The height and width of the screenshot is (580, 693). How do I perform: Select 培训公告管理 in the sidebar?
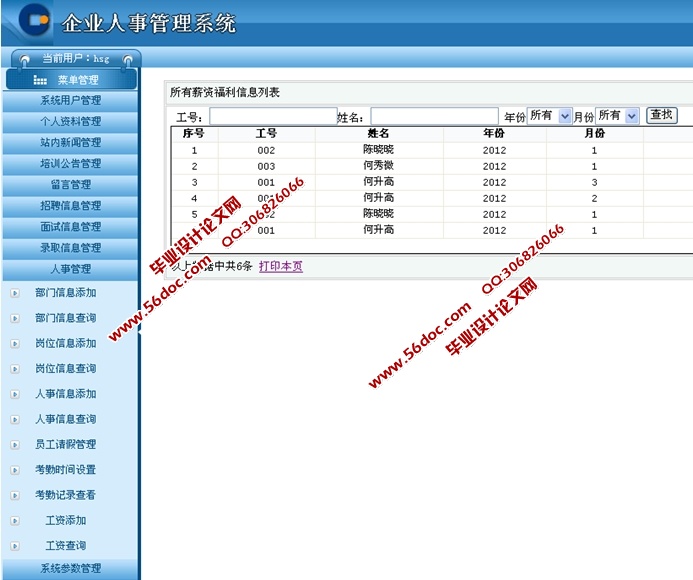click(70, 163)
